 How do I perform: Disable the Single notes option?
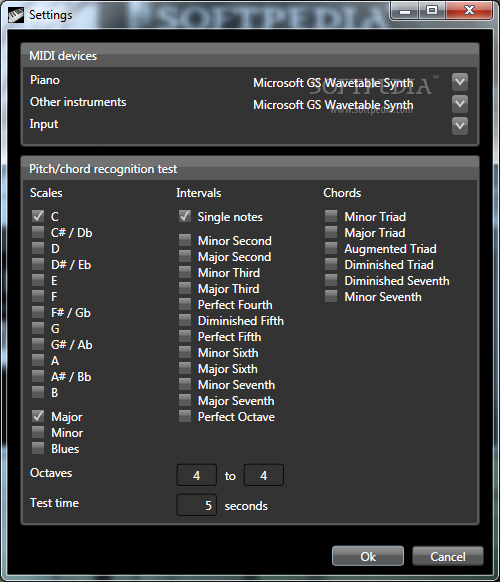(x=185, y=216)
